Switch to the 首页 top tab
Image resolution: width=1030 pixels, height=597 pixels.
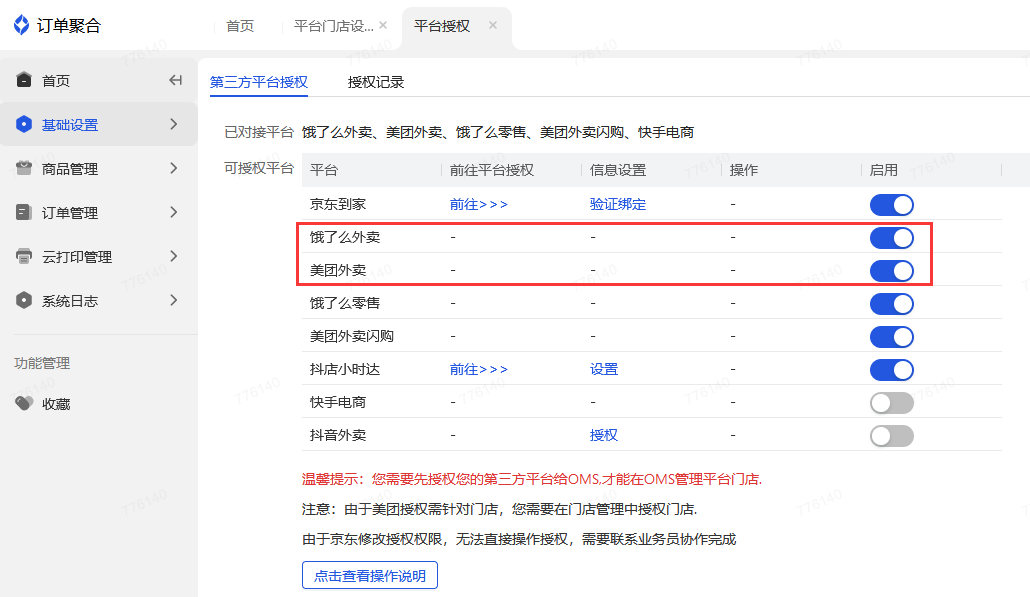click(240, 26)
